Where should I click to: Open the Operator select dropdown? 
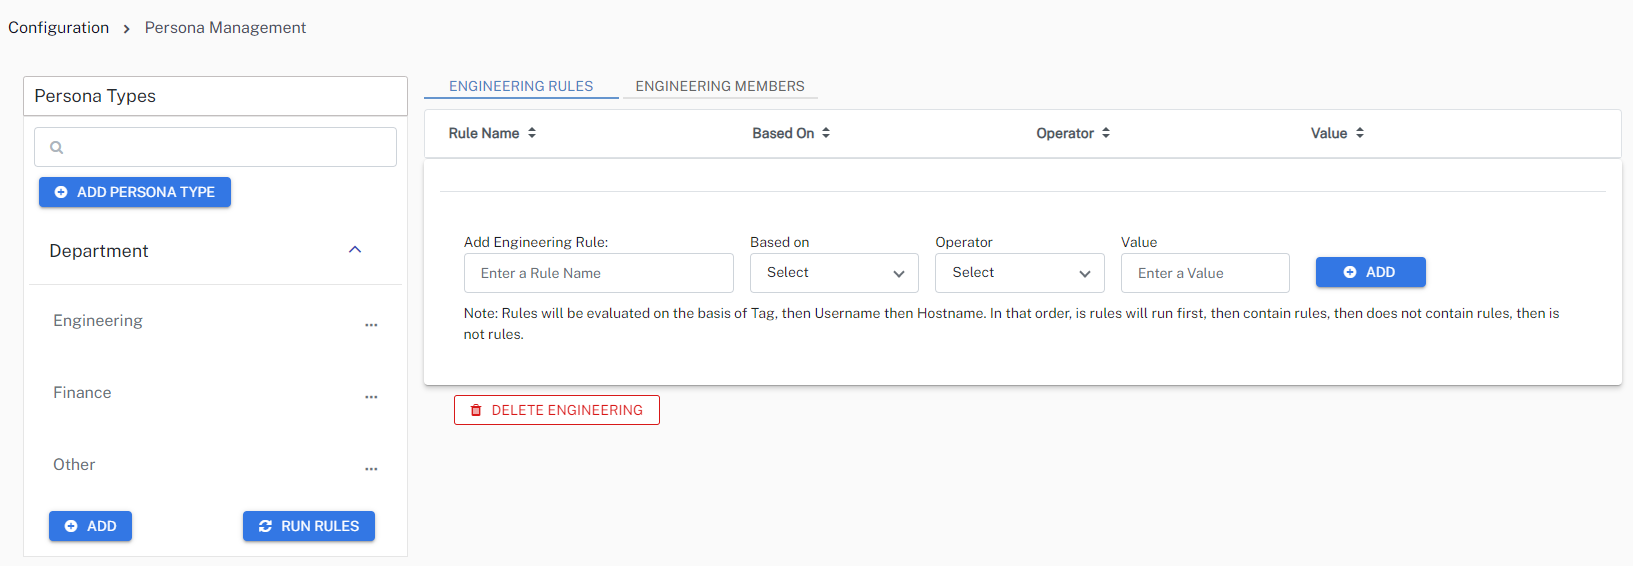(1019, 273)
